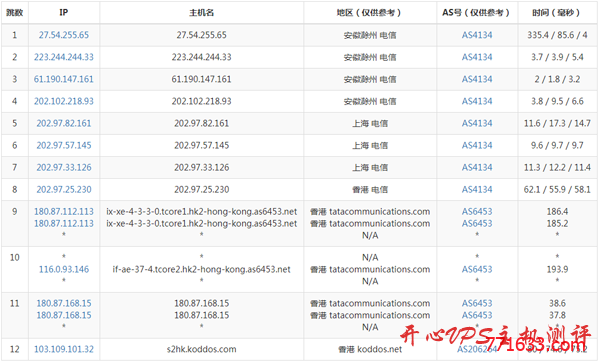Image resolution: width=600 pixels, height=363 pixels.
Task: Click the AS4134 link in hop 2 row
Action: 477,57
